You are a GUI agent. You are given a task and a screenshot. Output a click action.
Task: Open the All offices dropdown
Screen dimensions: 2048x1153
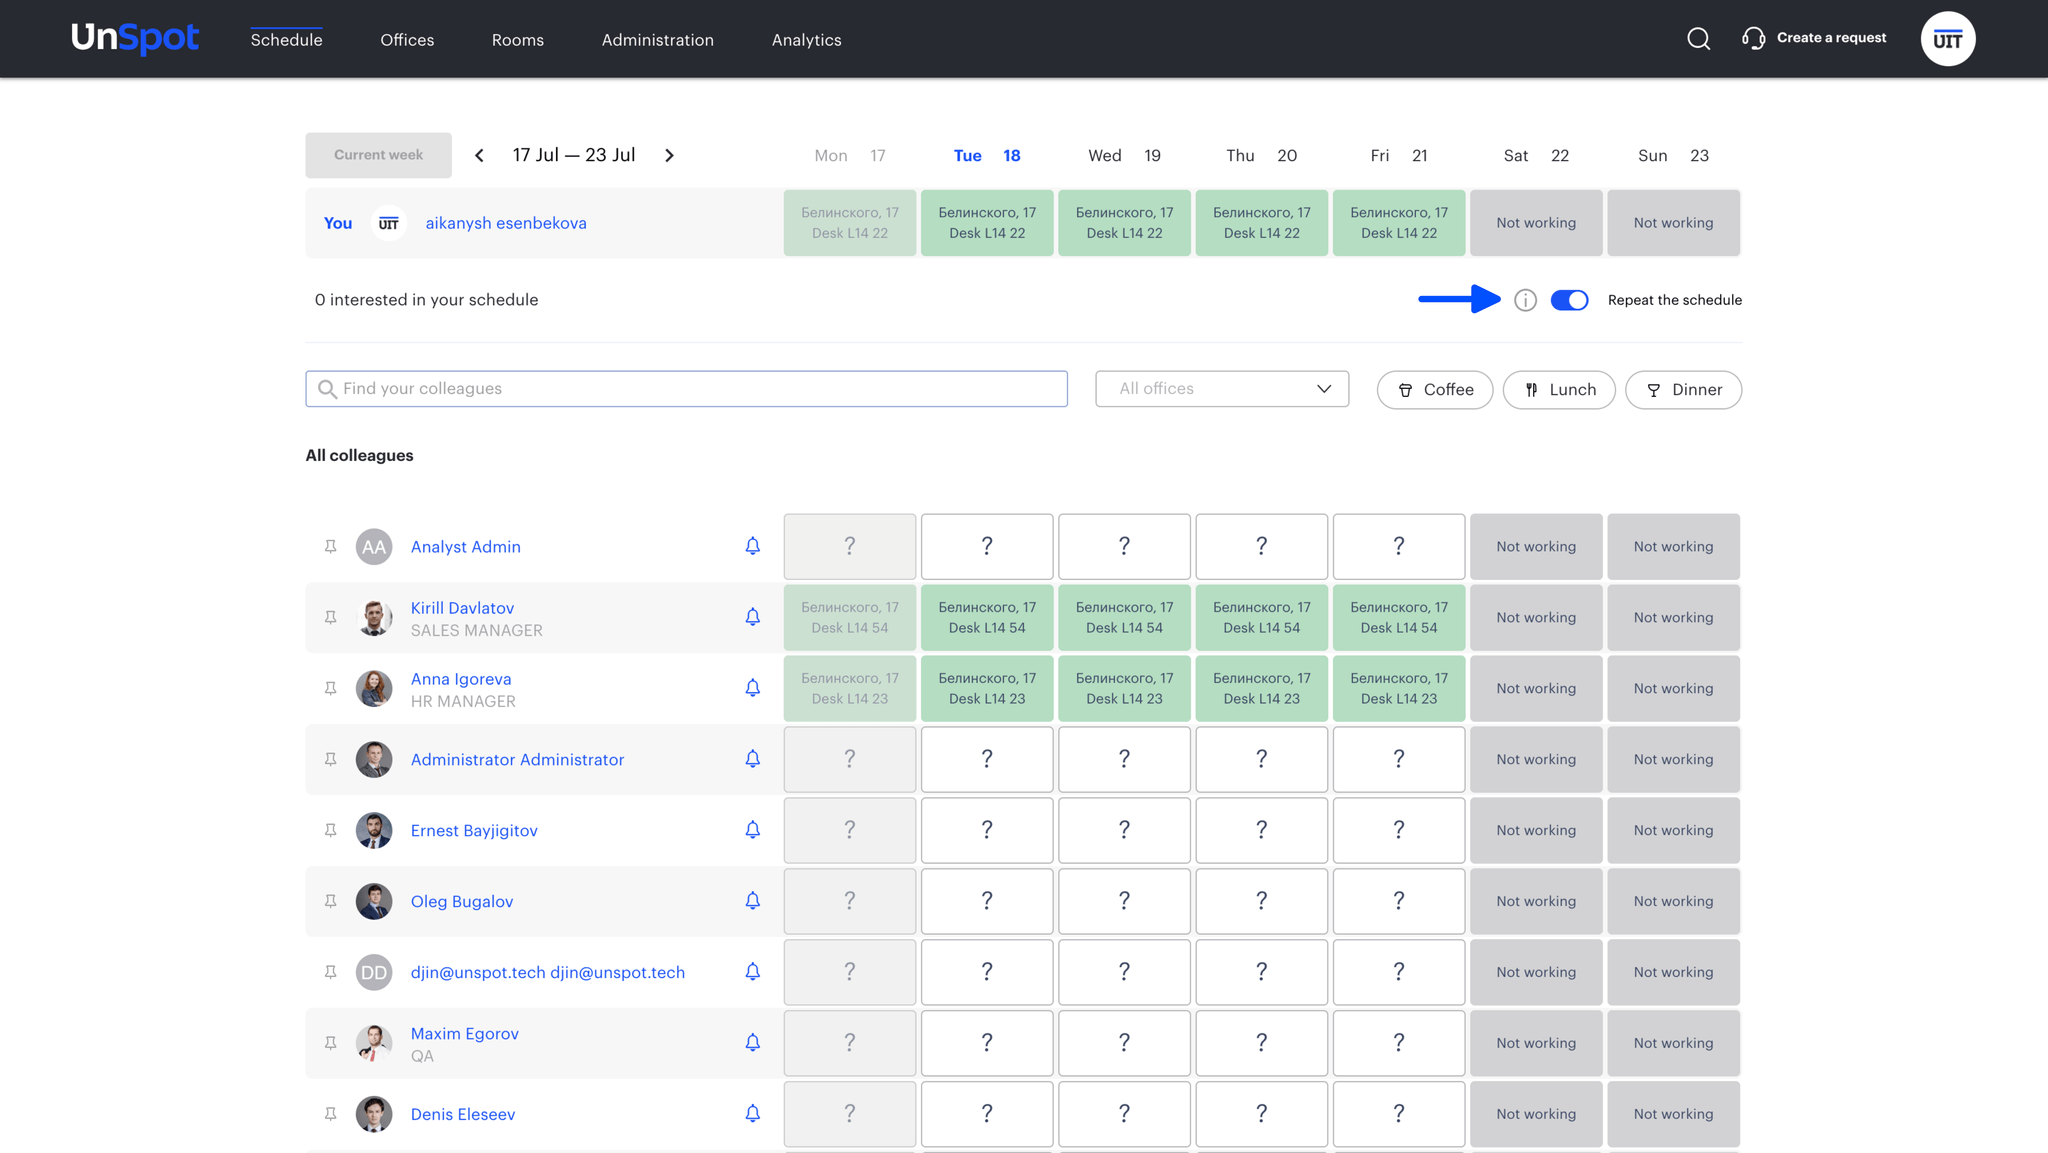(x=1221, y=389)
